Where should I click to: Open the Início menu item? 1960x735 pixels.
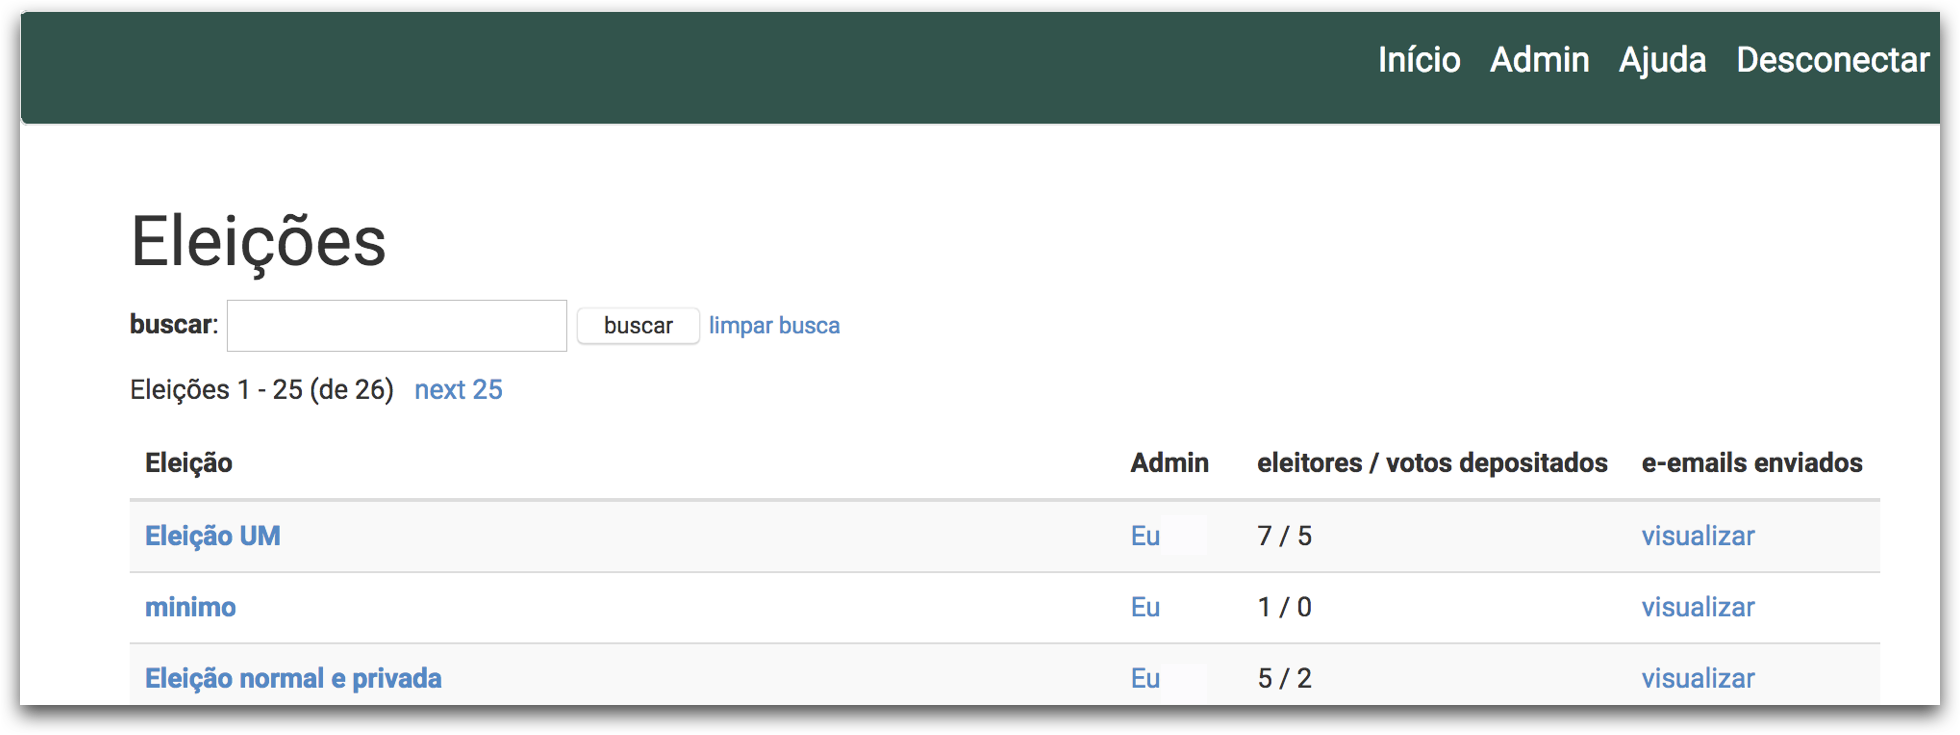pyautogui.click(x=1419, y=60)
